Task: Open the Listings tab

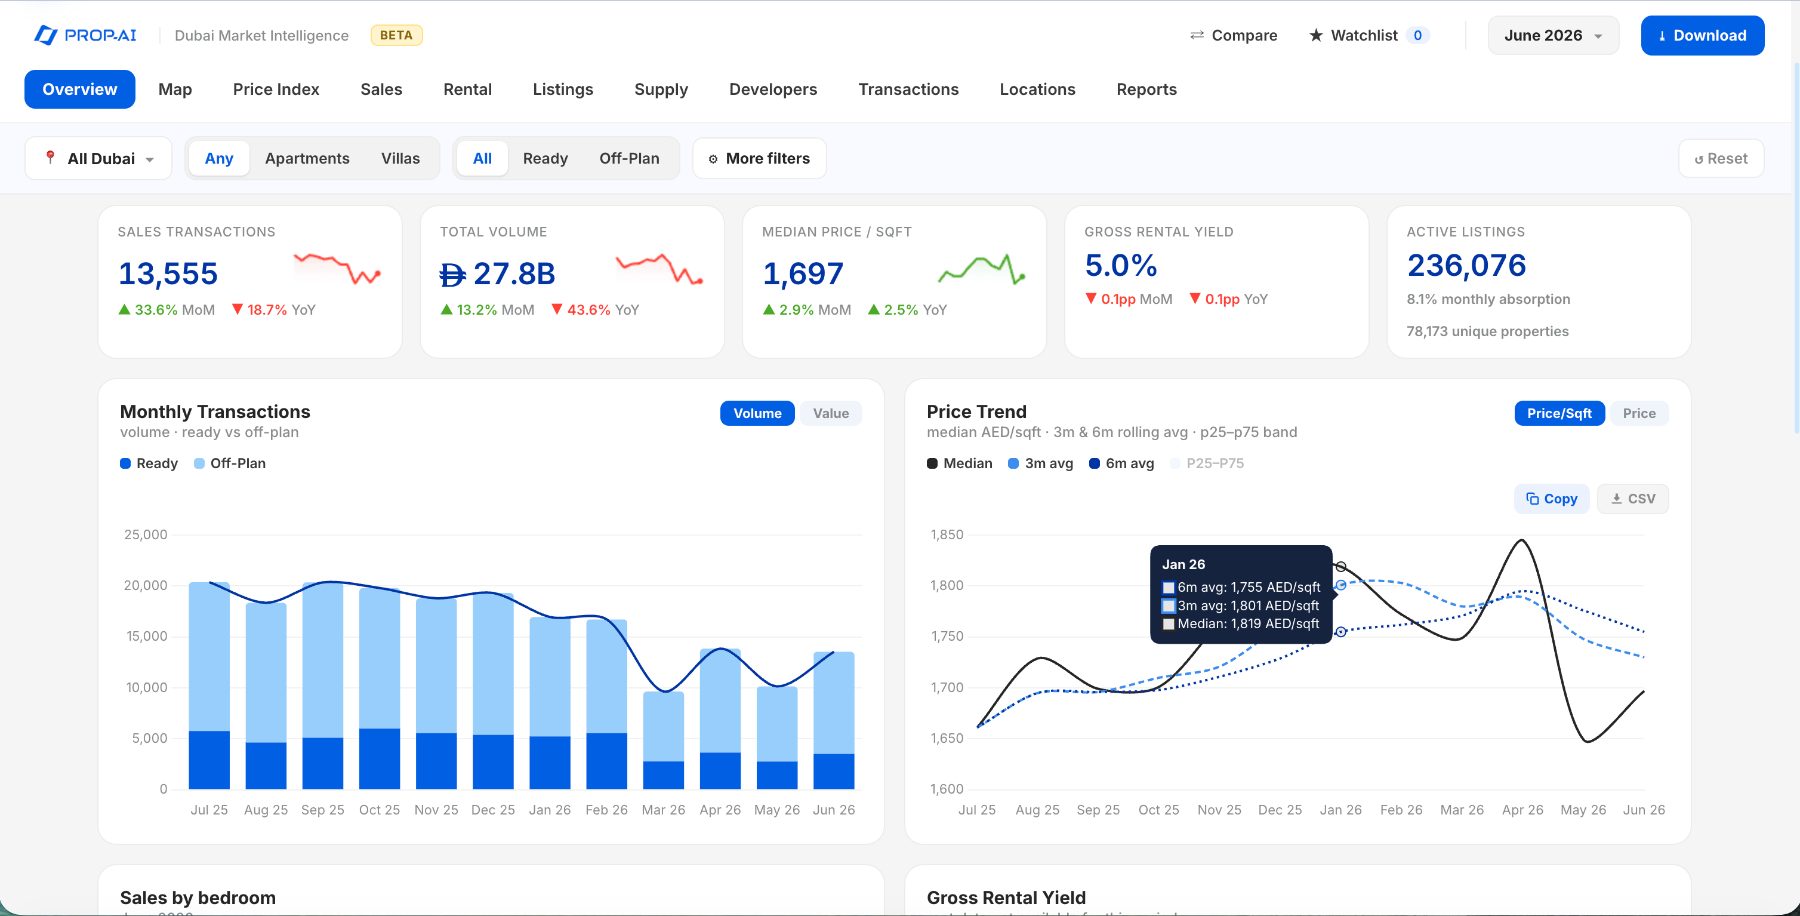Action: pyautogui.click(x=563, y=89)
